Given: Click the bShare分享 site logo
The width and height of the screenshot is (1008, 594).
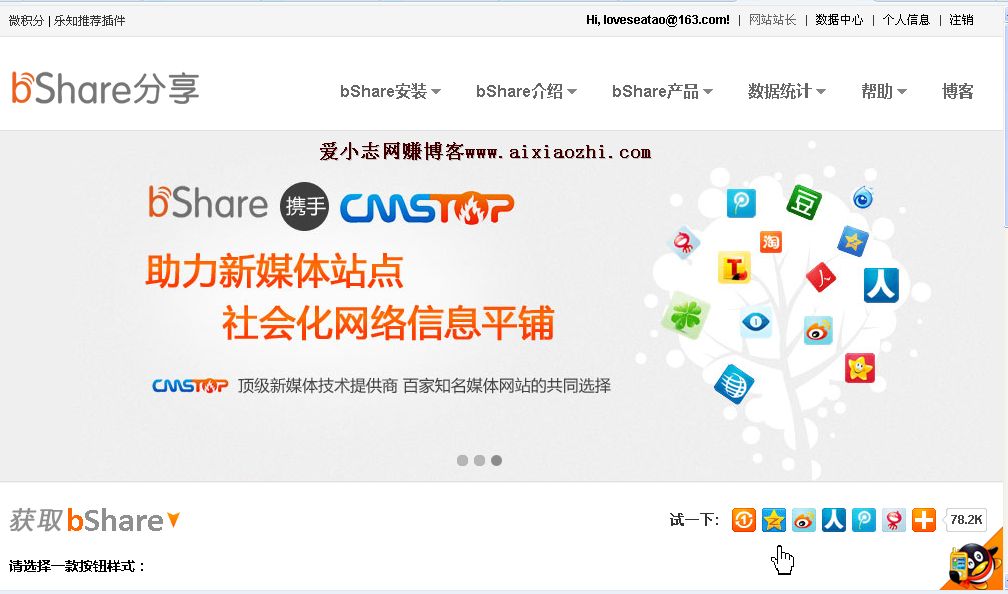Looking at the screenshot, I should pos(105,88).
